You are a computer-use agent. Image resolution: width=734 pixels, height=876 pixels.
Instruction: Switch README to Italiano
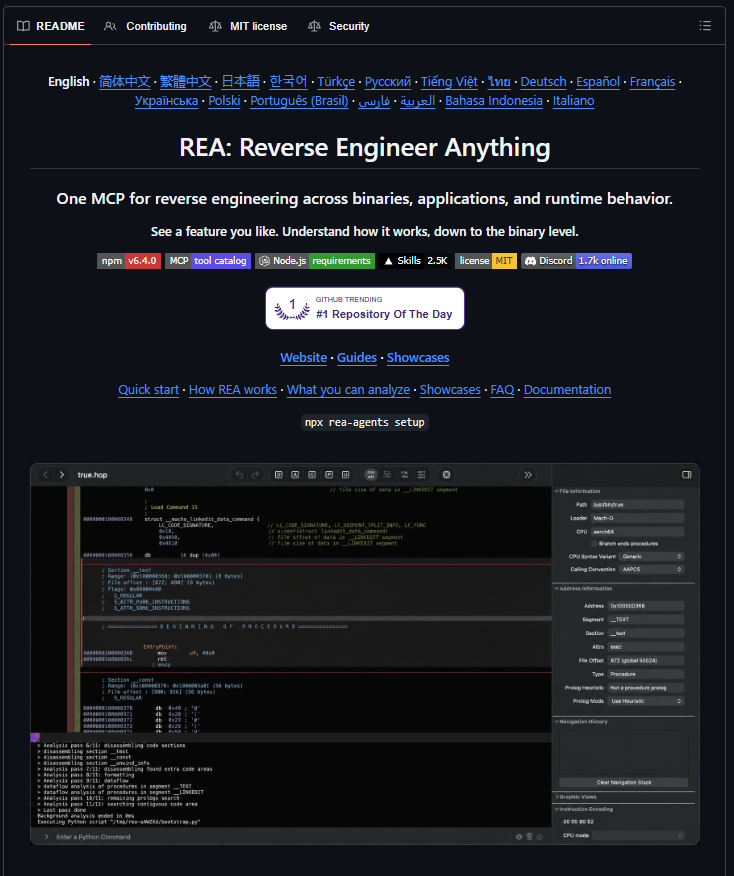[x=574, y=101]
